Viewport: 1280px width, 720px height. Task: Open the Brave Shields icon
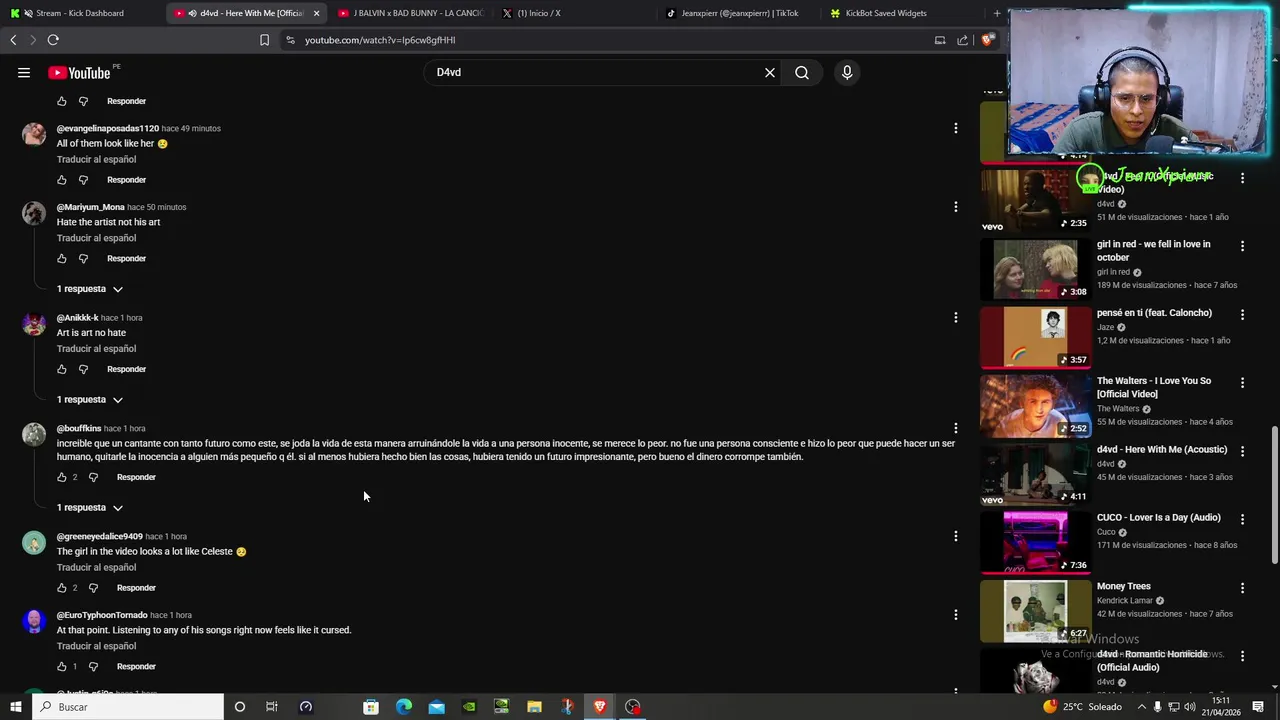(987, 40)
